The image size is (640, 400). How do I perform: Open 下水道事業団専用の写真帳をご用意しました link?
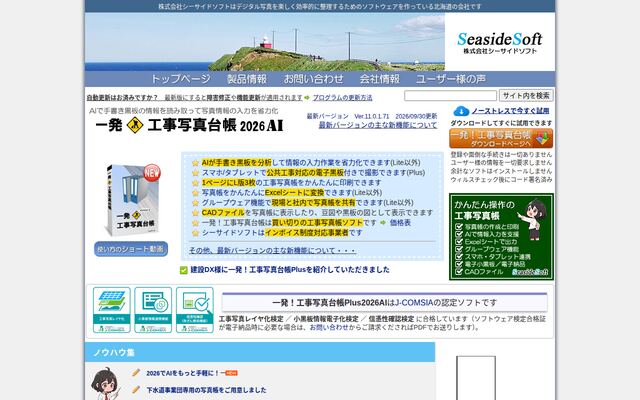point(206,390)
